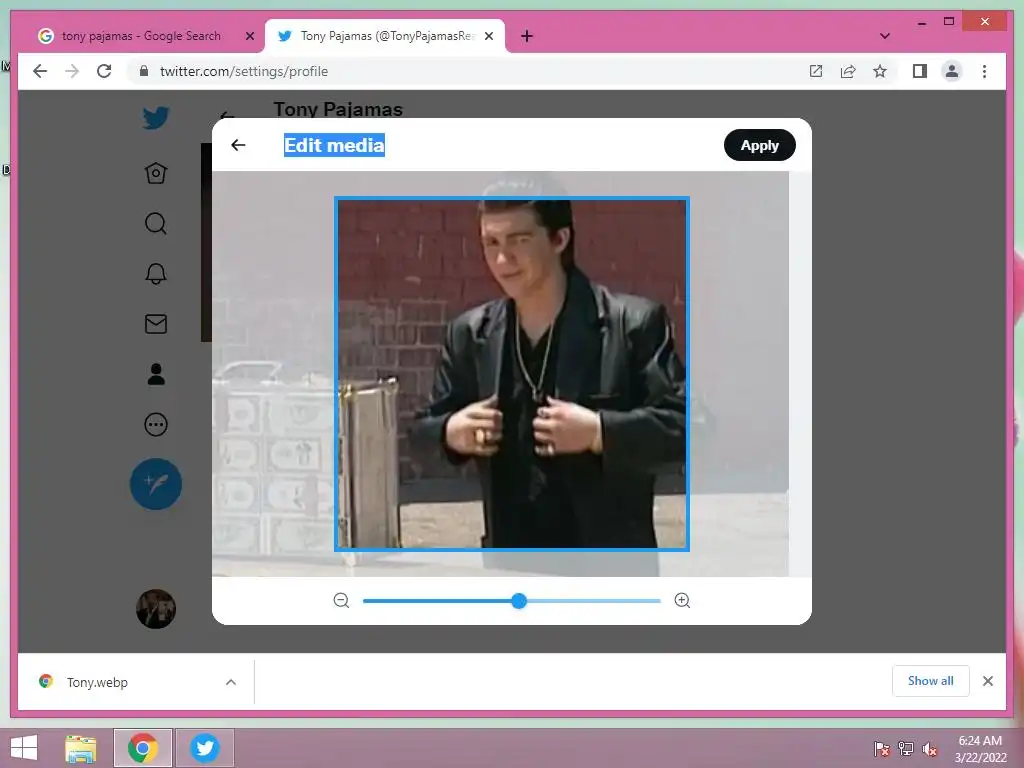Open Twitter home via bird logo

click(156, 118)
